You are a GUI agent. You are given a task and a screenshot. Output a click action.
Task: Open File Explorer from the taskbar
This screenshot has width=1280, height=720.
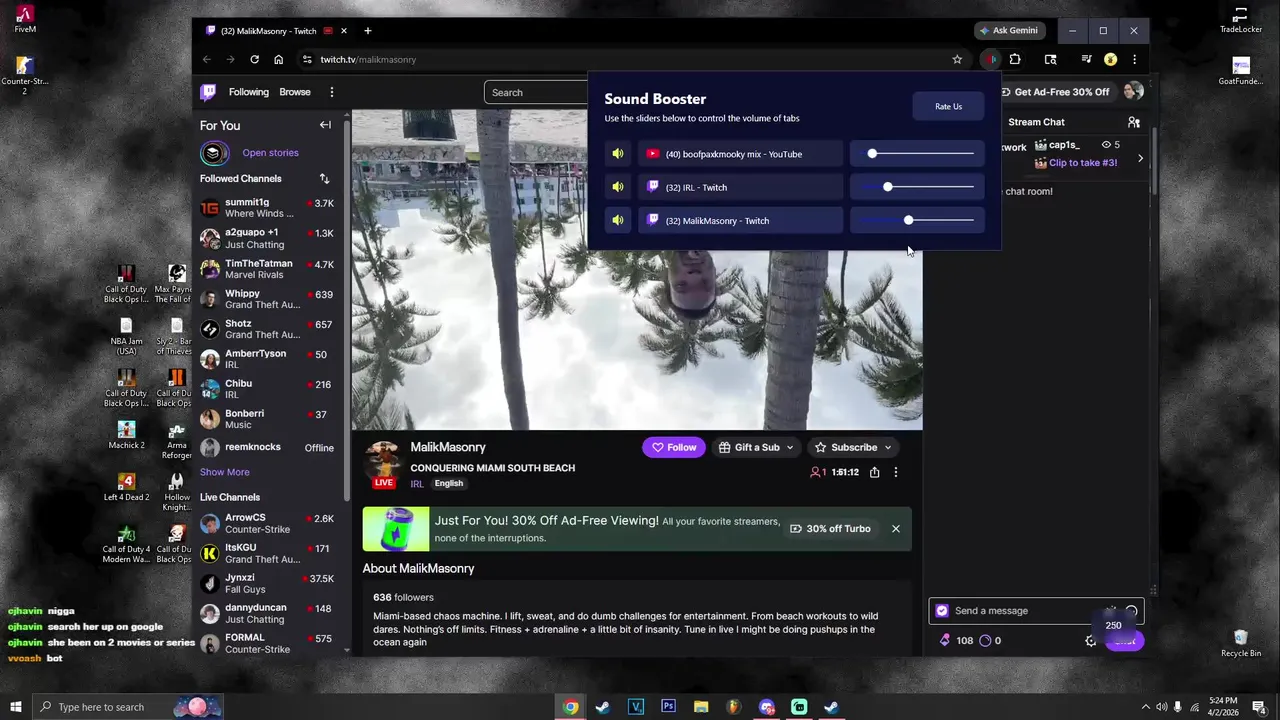click(701, 707)
